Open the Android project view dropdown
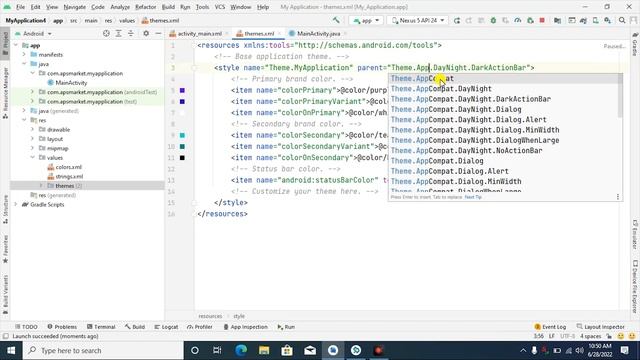 (33, 33)
